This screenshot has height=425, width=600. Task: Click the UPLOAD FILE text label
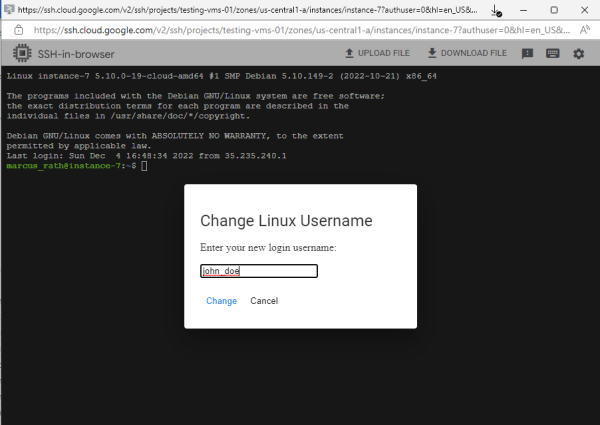coord(383,53)
